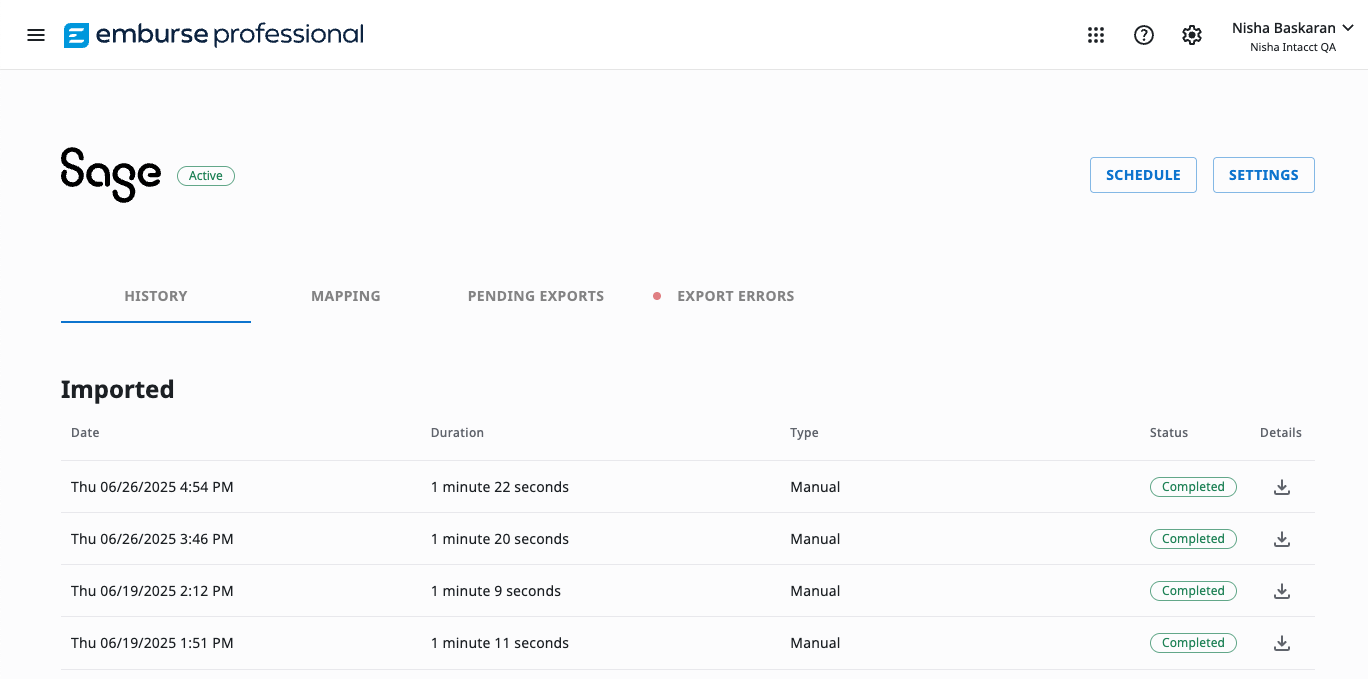This screenshot has height=679, width=1368.
Task: Click date Thu 06/19/2025 1:51 PM
Action: [x=152, y=643]
